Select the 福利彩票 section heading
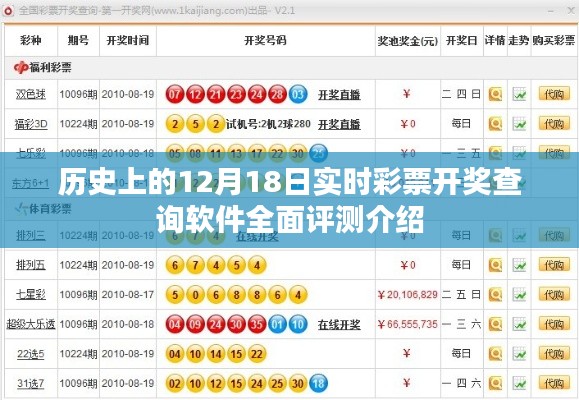 [50, 67]
